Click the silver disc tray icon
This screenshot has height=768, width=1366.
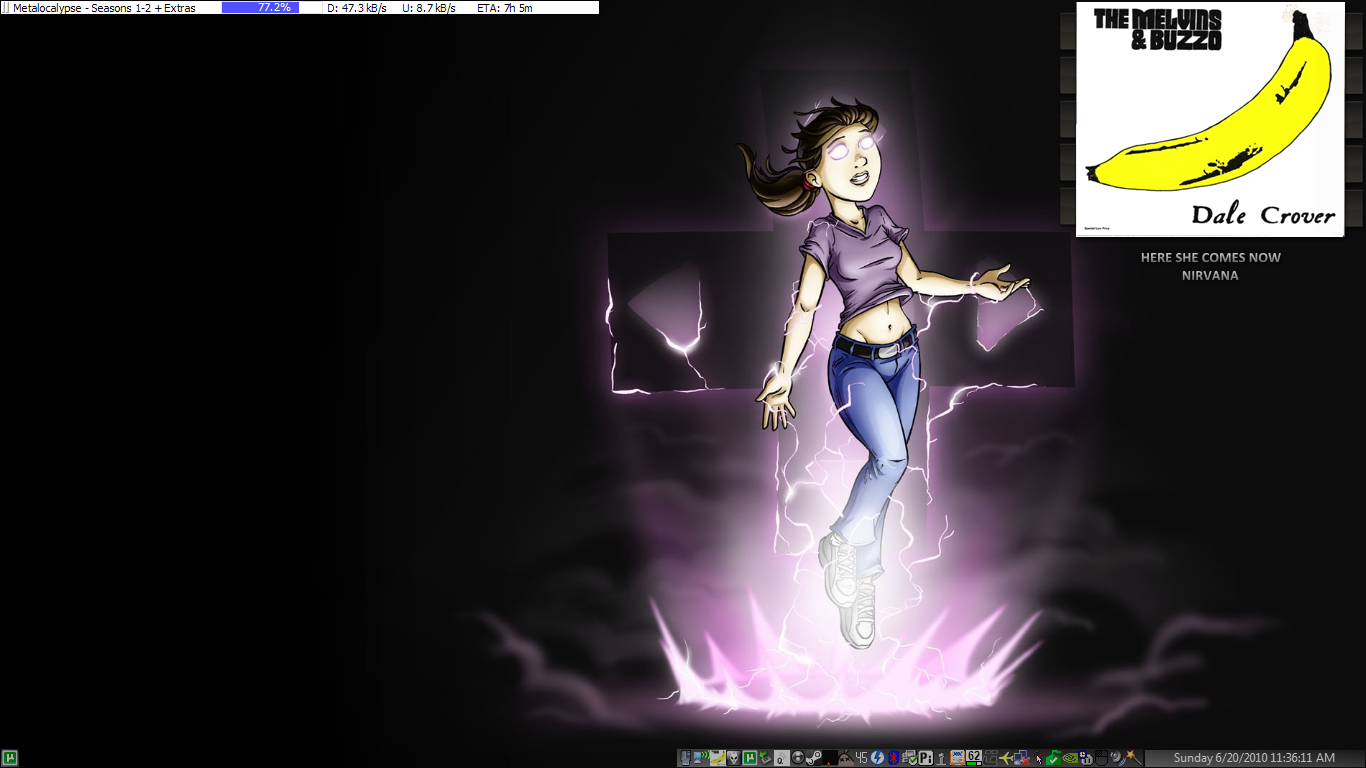point(797,758)
